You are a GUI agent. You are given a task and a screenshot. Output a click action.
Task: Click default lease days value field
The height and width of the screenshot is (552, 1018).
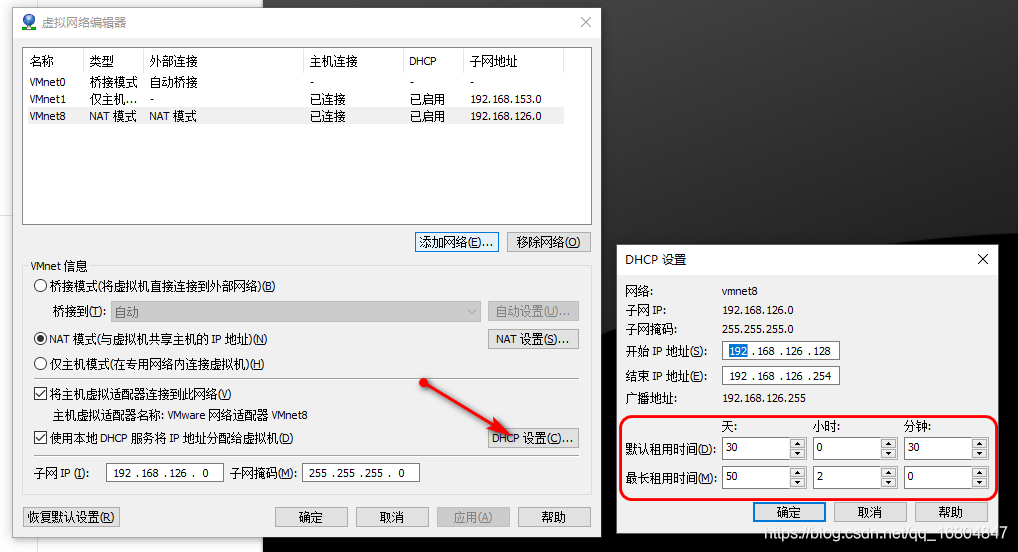(756, 448)
